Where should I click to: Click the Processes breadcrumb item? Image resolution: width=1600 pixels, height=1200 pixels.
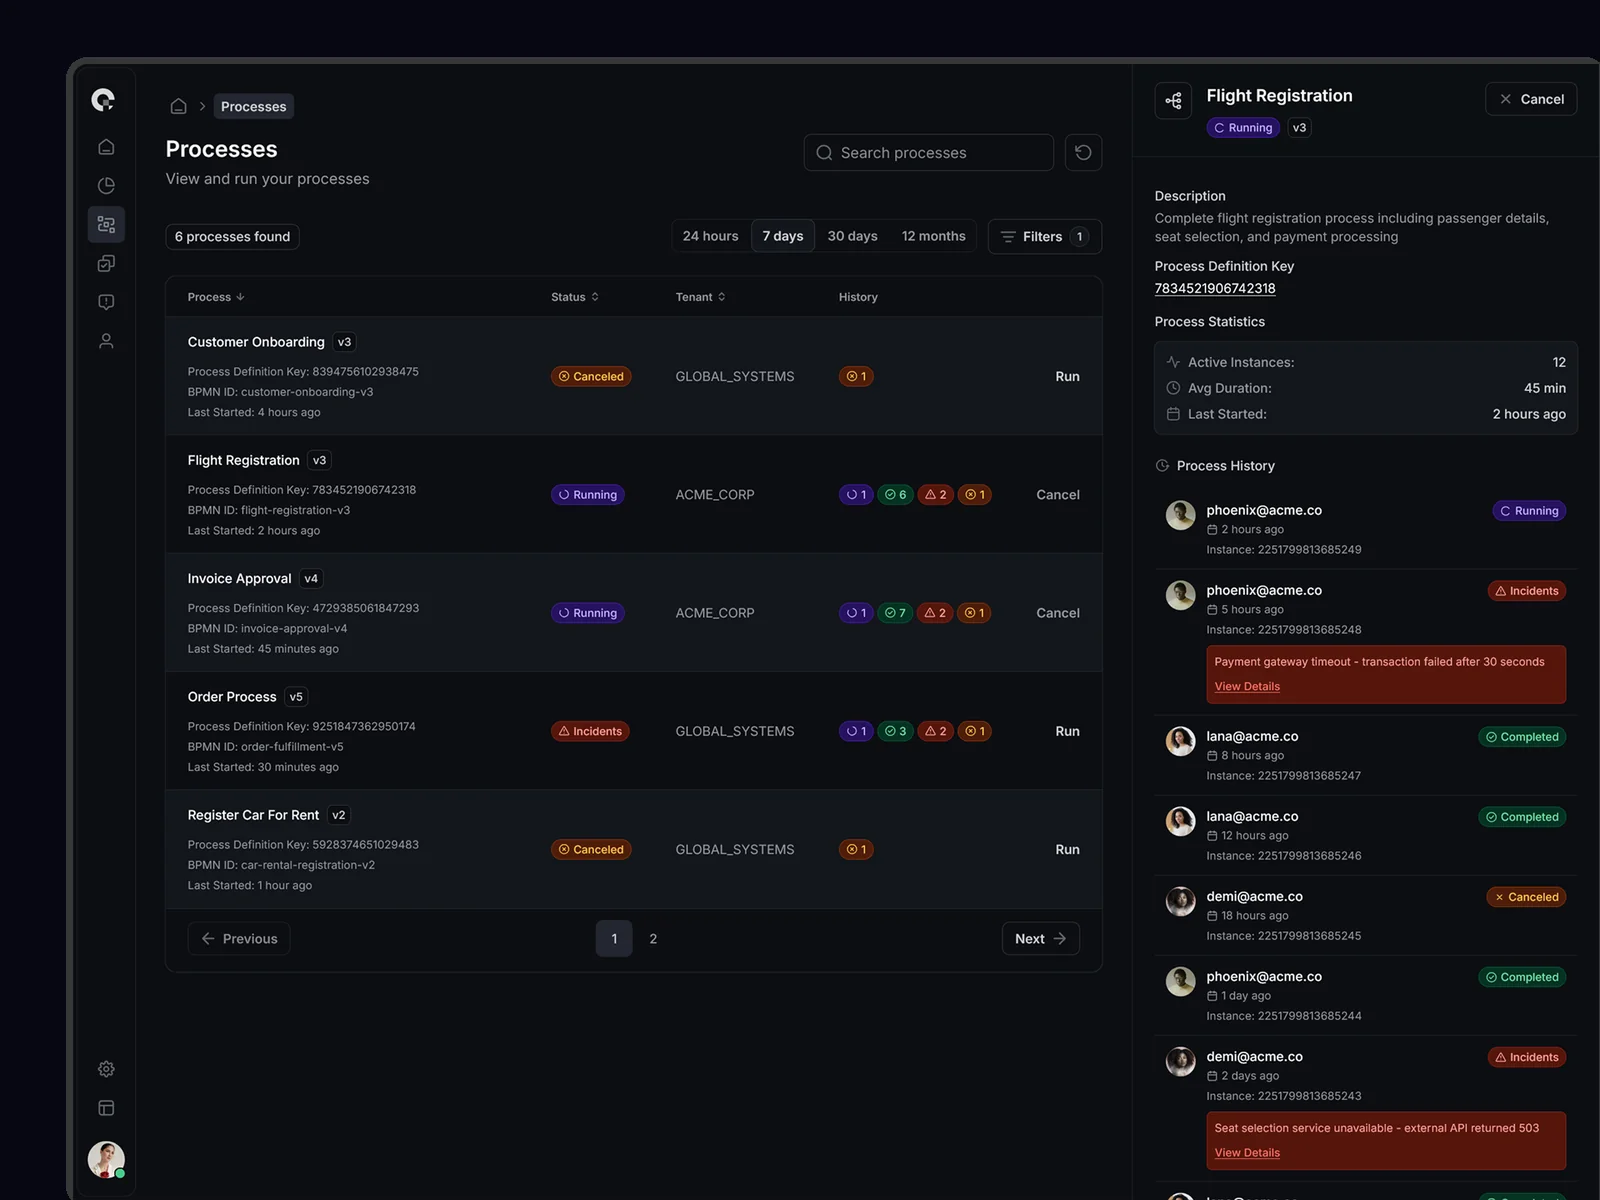point(253,106)
